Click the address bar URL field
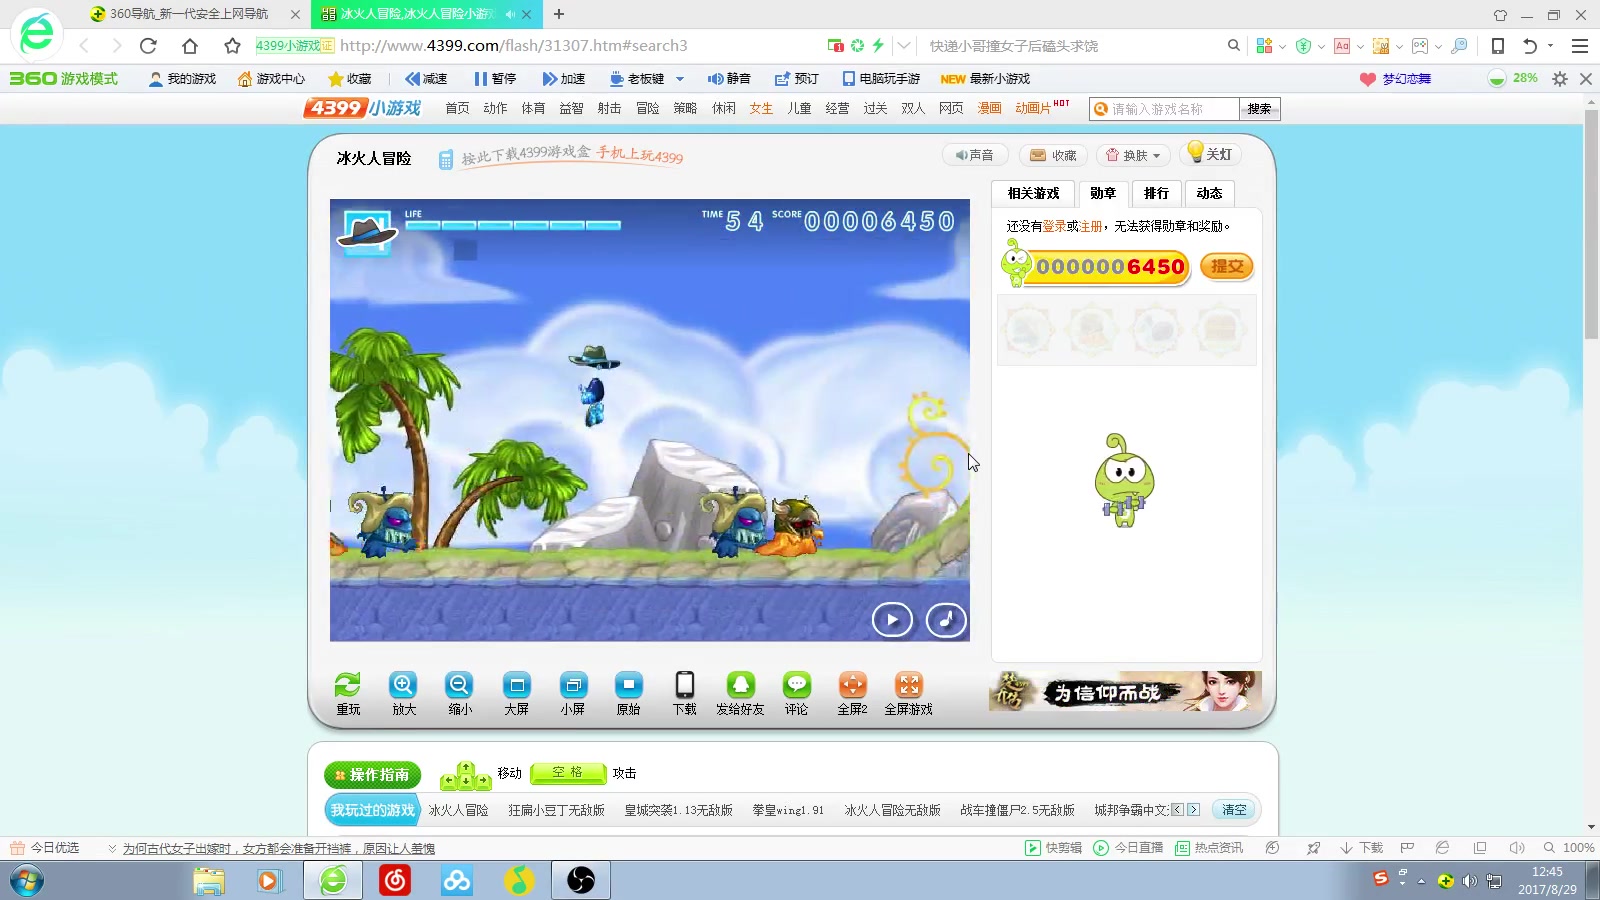Image resolution: width=1600 pixels, height=900 pixels. [580, 46]
